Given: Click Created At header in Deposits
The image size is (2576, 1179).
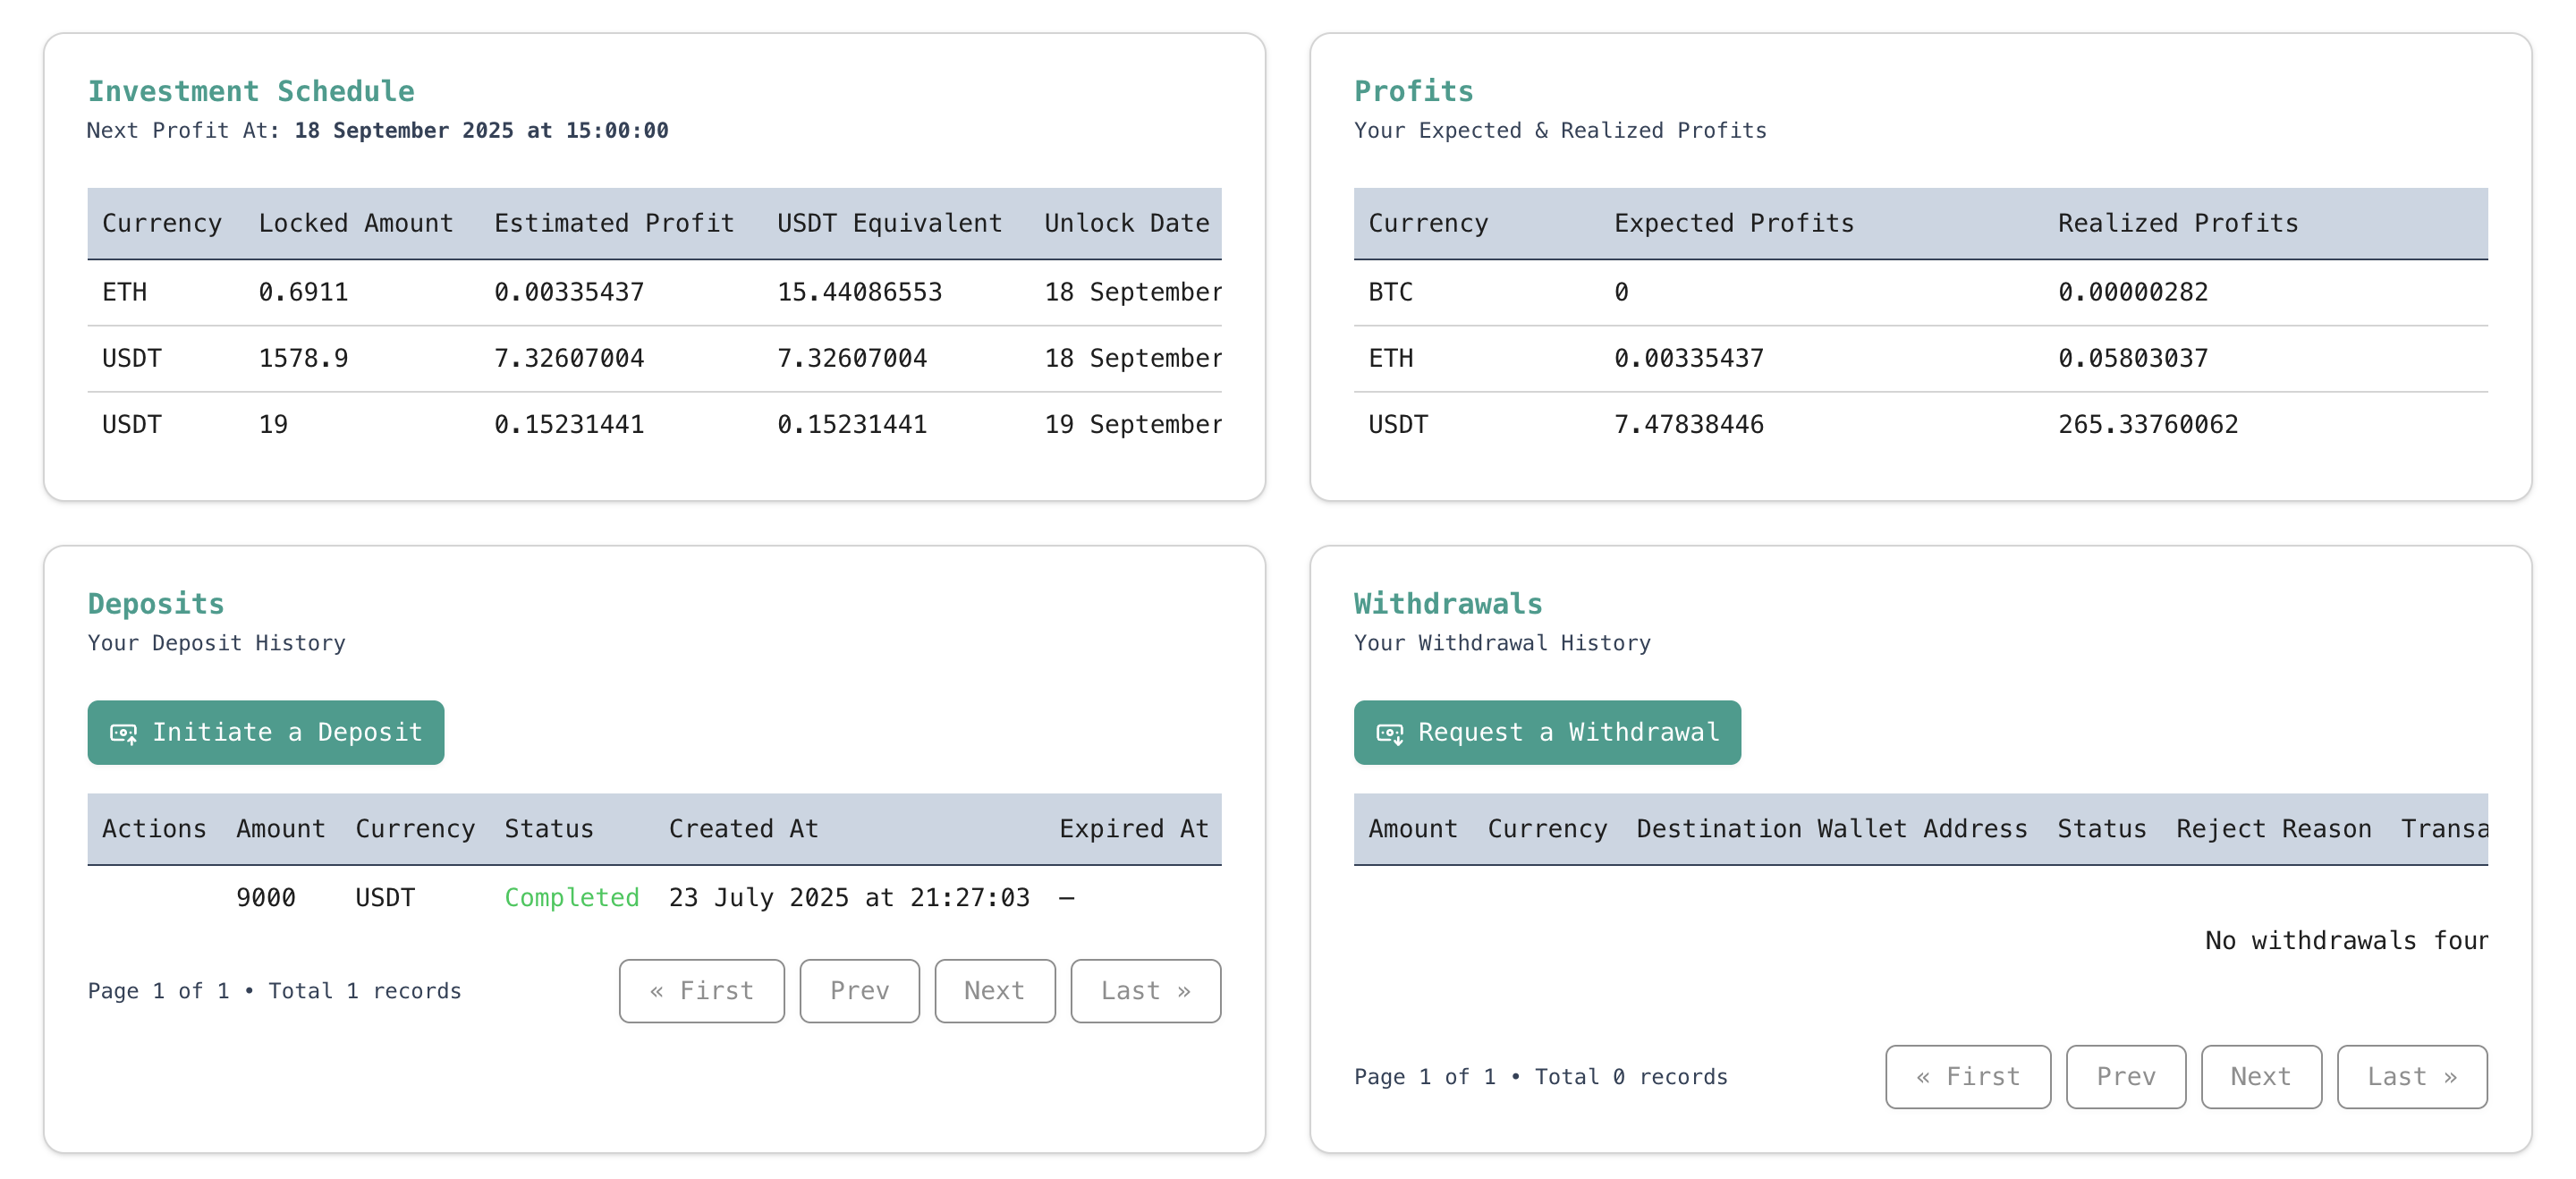Looking at the screenshot, I should click(x=744, y=830).
